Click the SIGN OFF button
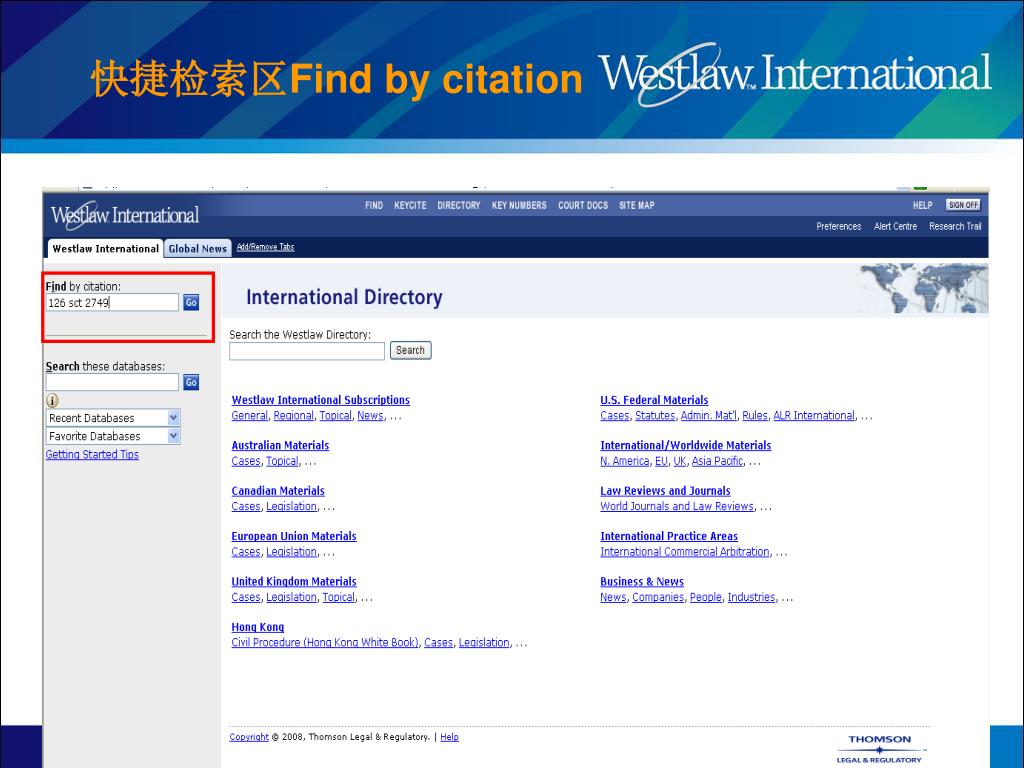 (963, 205)
